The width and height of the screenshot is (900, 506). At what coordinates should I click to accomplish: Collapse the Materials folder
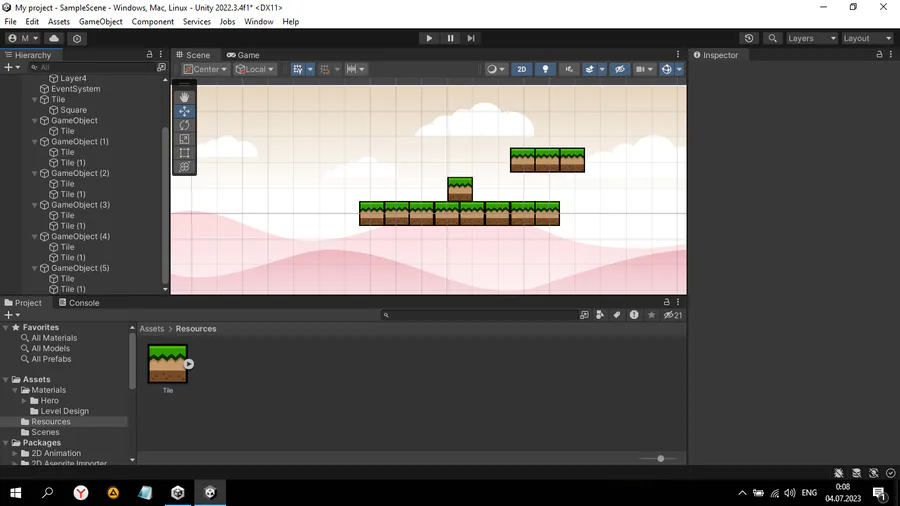pyautogui.click(x=15, y=390)
